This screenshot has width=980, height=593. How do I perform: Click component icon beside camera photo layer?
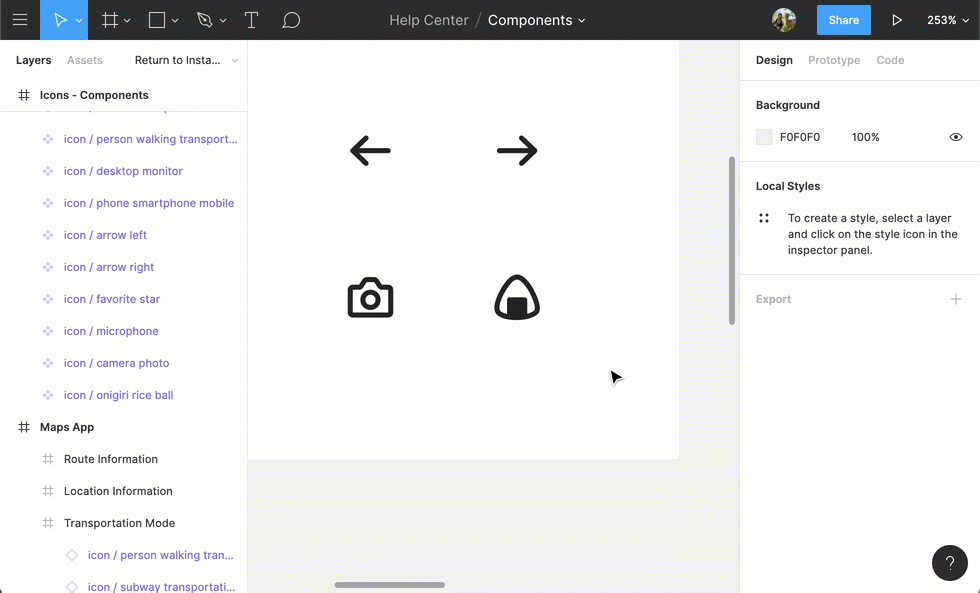tap(48, 363)
